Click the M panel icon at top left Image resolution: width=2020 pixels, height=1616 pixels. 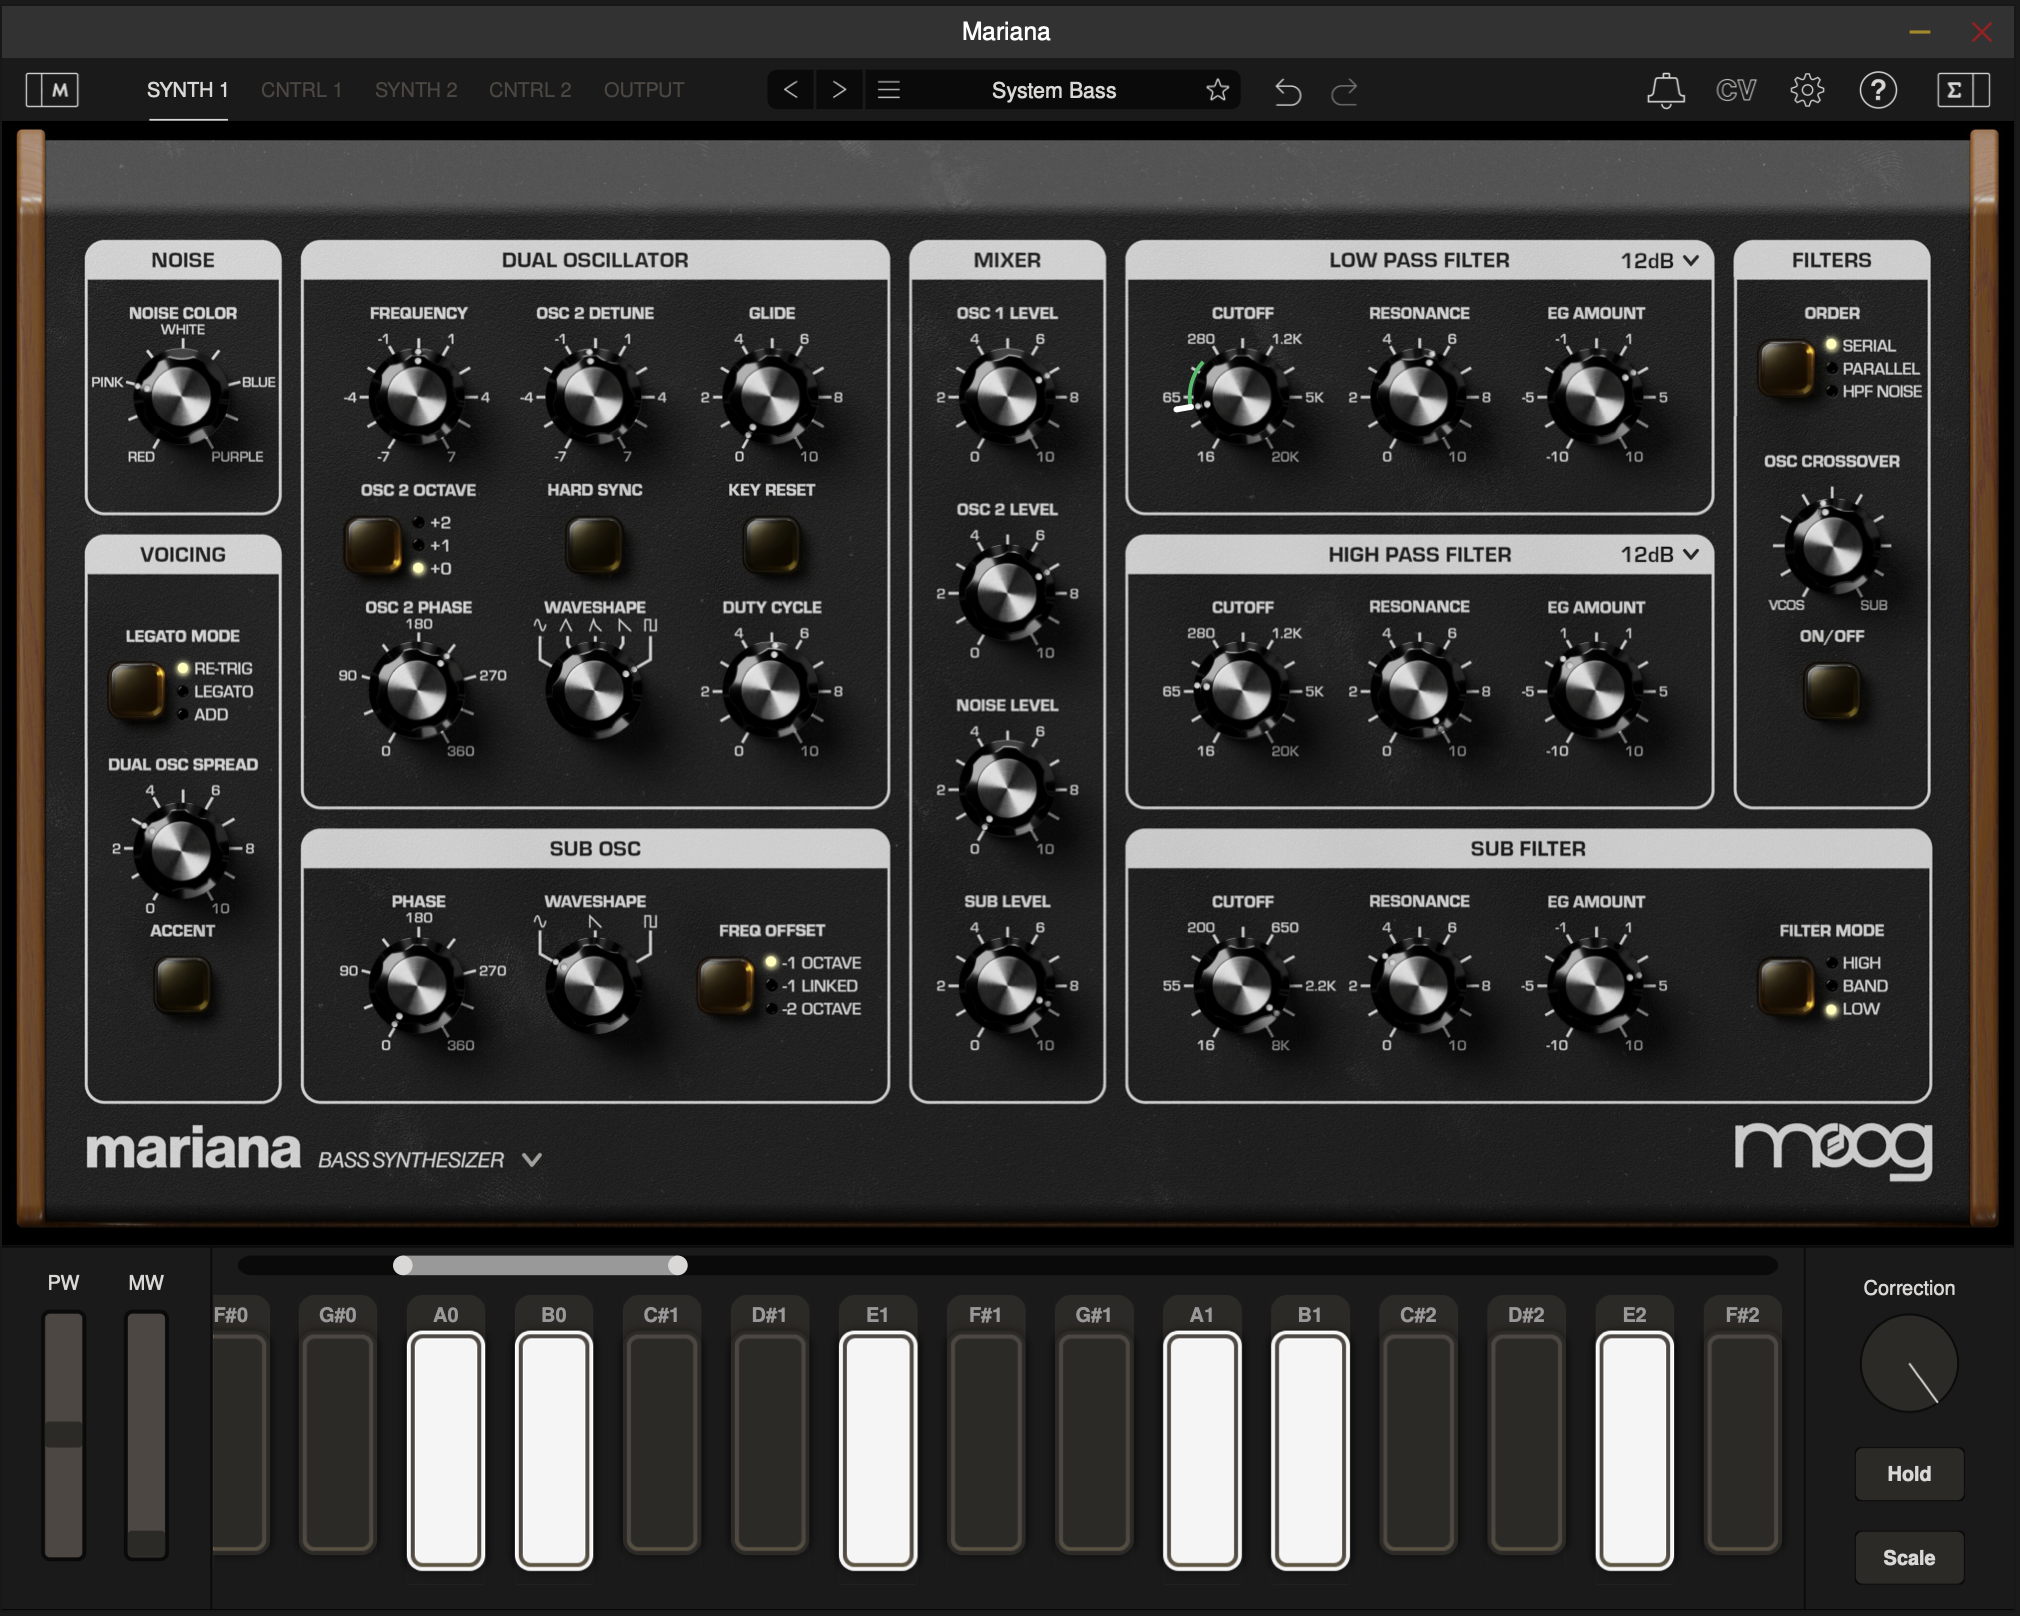click(52, 90)
